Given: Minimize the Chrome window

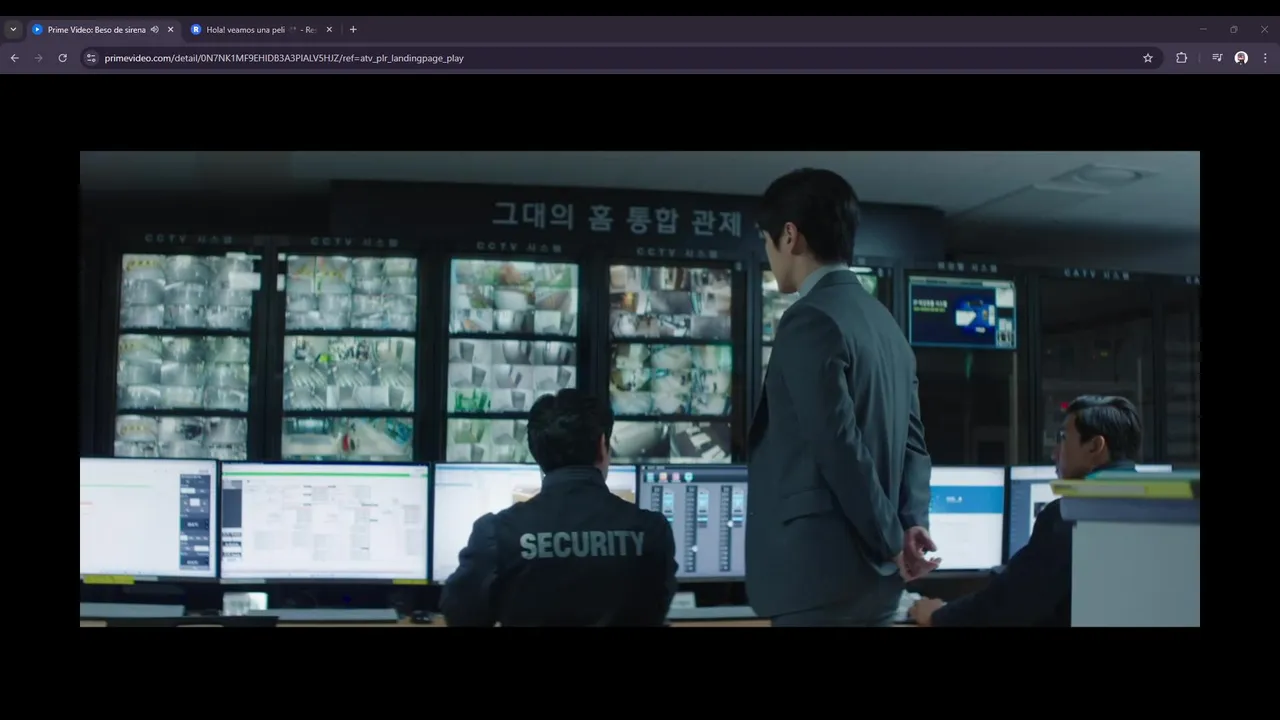Looking at the screenshot, I should 1203,29.
